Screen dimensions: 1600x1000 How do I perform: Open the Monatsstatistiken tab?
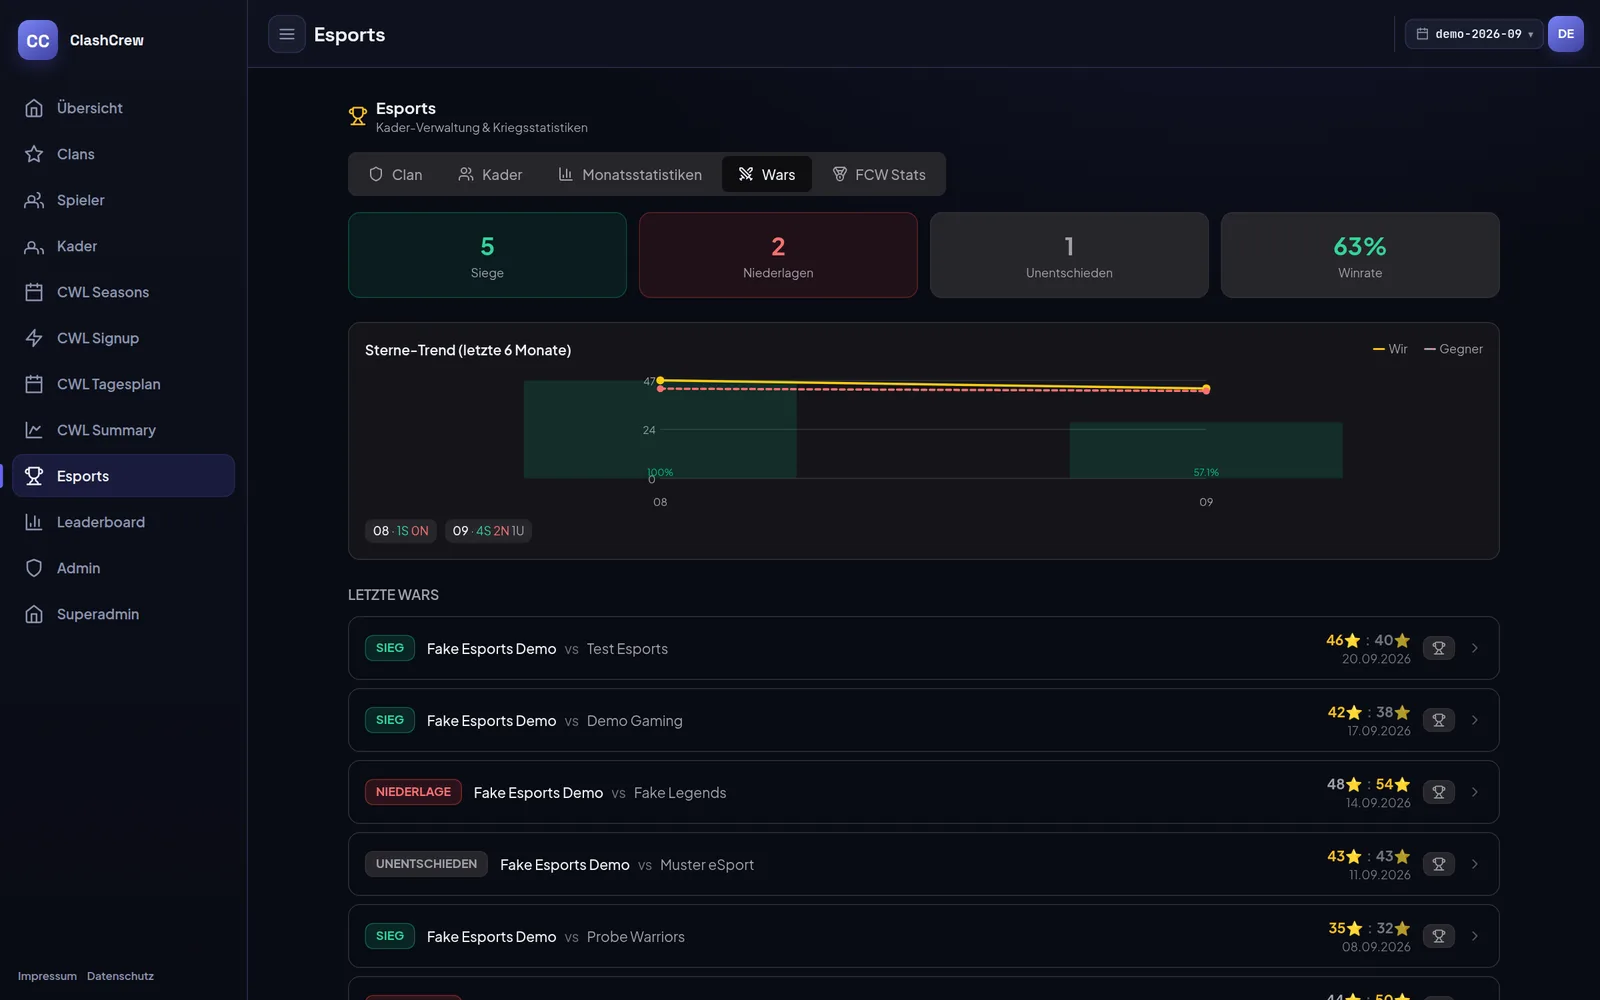pyautogui.click(x=630, y=174)
